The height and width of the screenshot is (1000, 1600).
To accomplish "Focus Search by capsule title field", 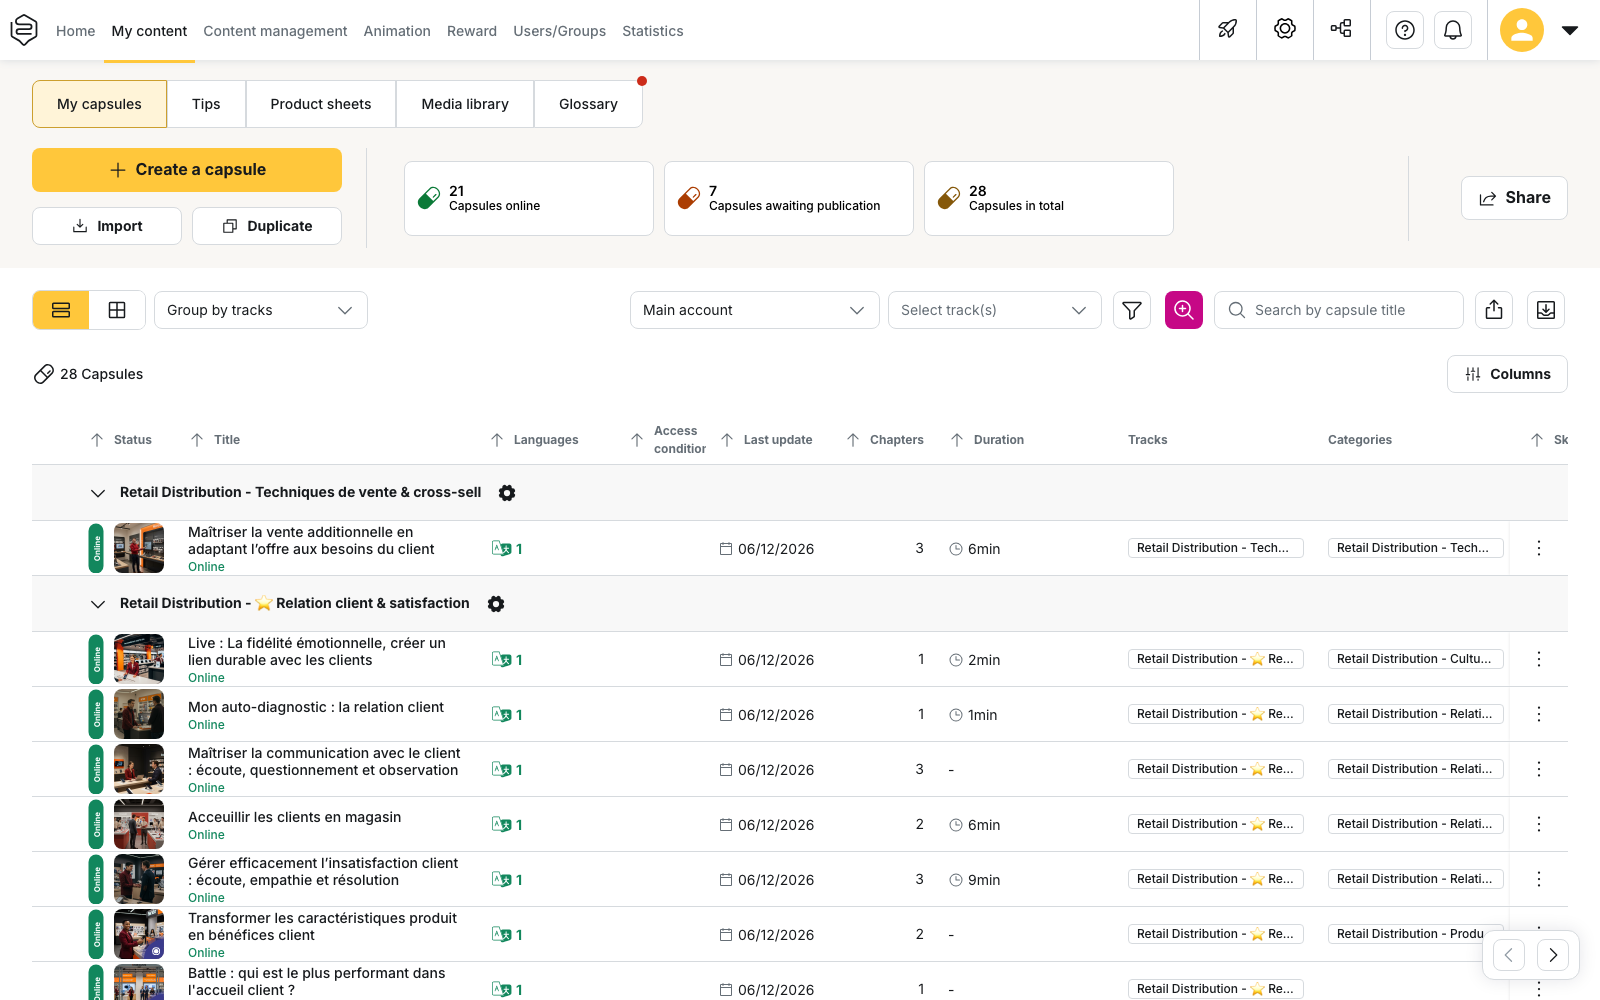I will pyautogui.click(x=1339, y=310).
